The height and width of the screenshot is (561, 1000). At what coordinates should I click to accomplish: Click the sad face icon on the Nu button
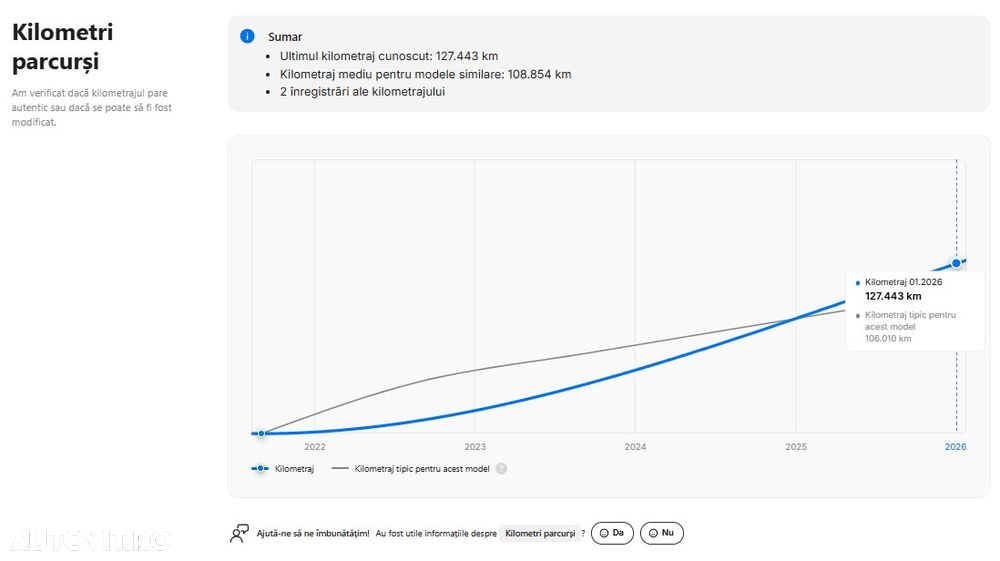[x=653, y=534]
